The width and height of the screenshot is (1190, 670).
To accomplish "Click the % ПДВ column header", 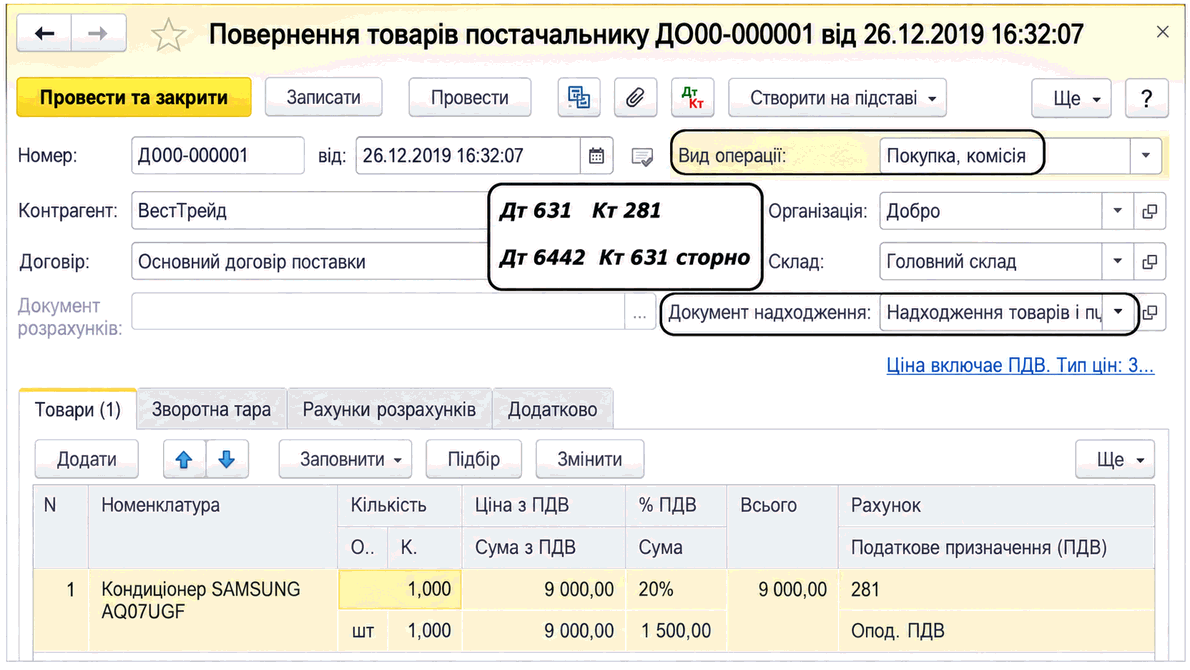I will pos(676,505).
